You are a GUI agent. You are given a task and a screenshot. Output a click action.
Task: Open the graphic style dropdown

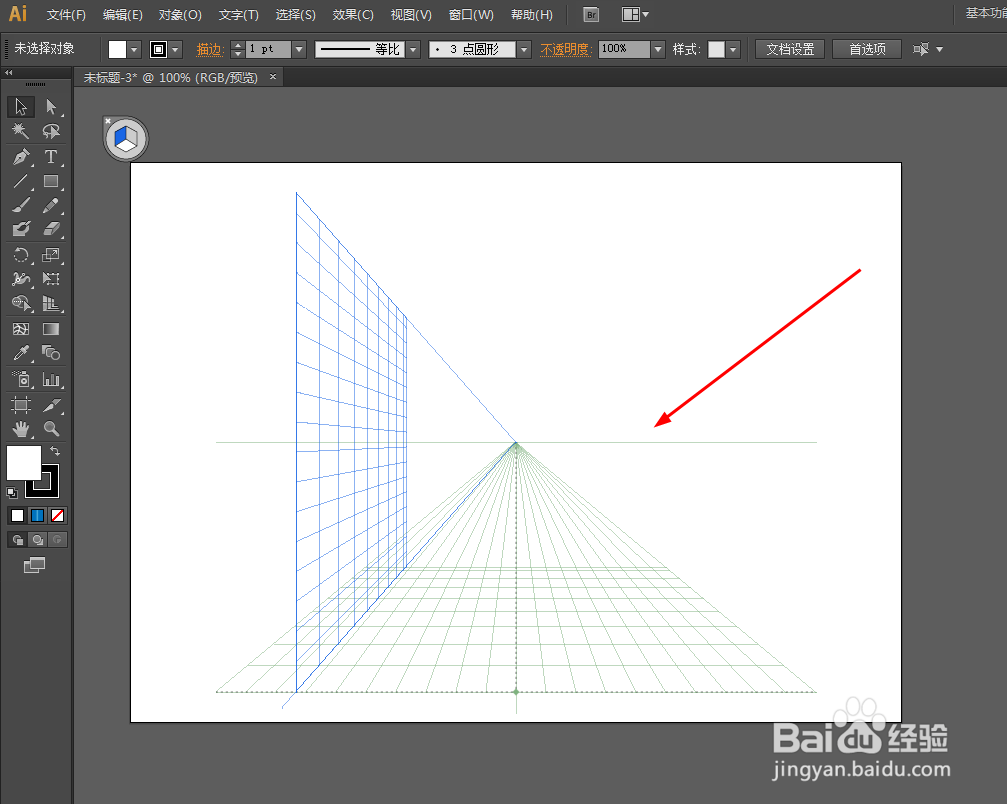(733, 49)
